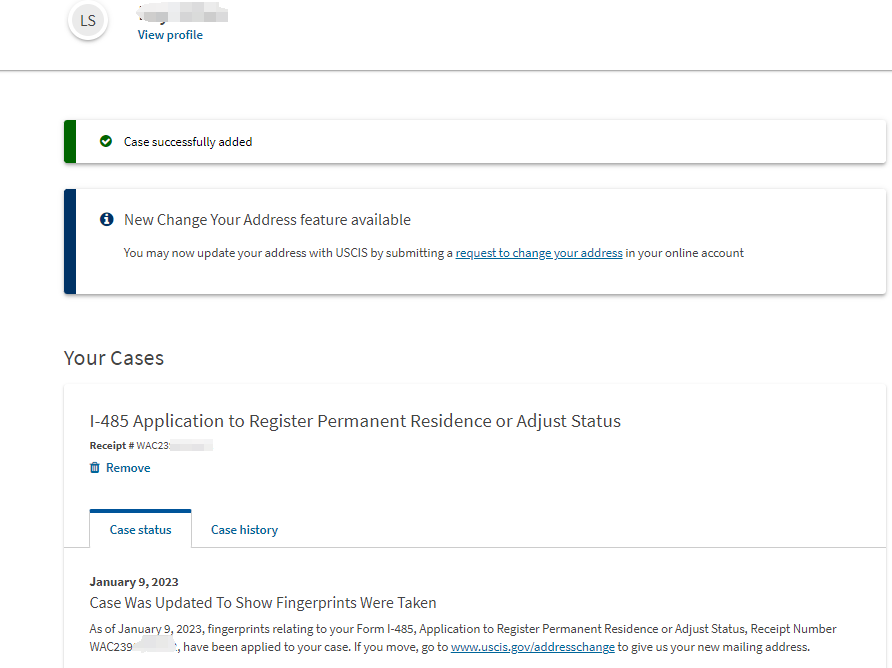
Task: Open the Case history tab
Action: pos(244,530)
